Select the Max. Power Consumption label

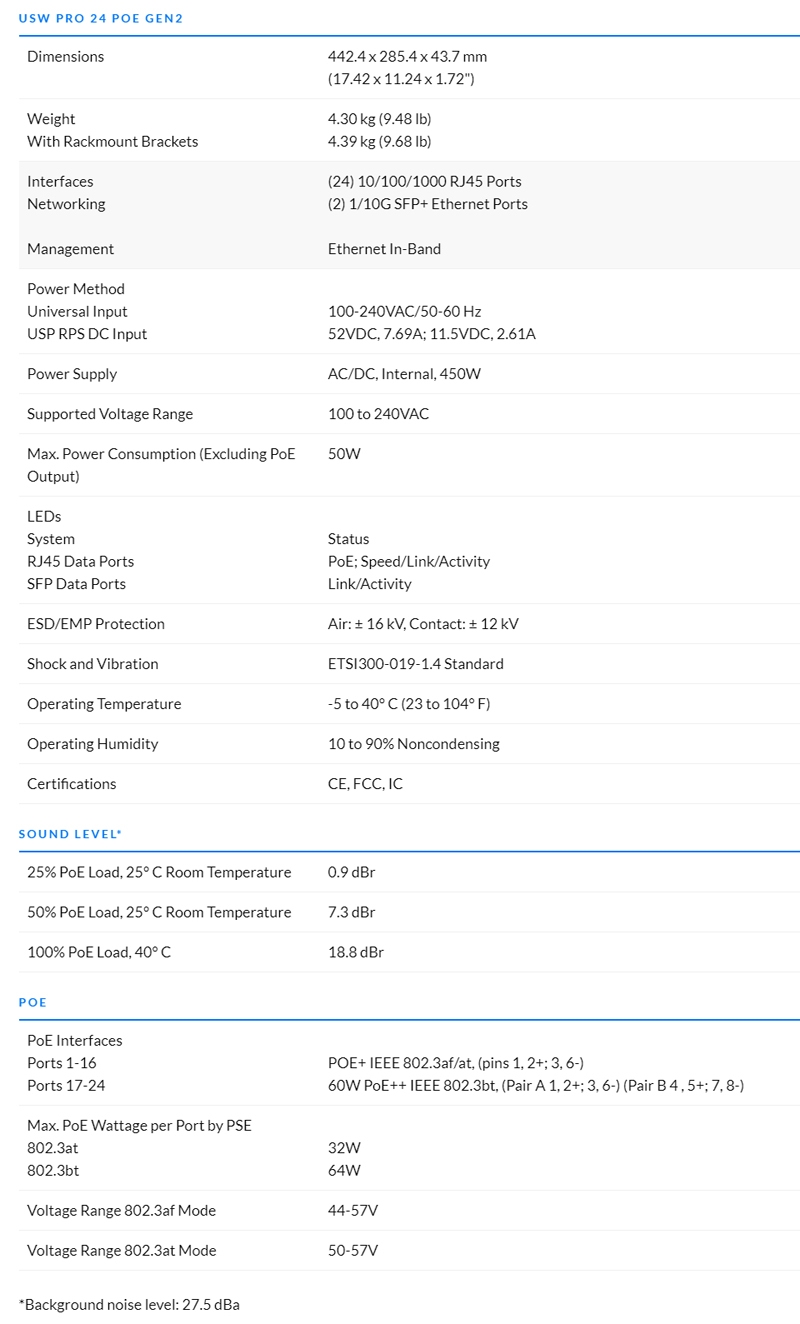point(161,465)
